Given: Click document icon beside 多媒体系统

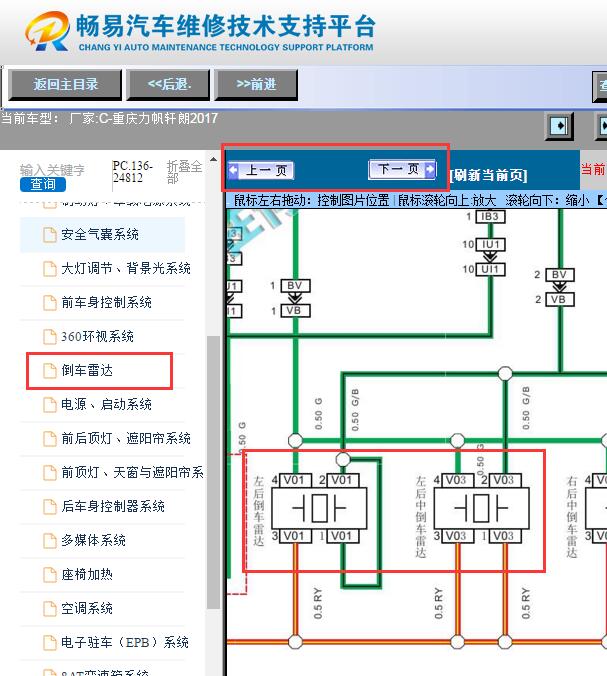Looking at the screenshot, I should click(50, 541).
